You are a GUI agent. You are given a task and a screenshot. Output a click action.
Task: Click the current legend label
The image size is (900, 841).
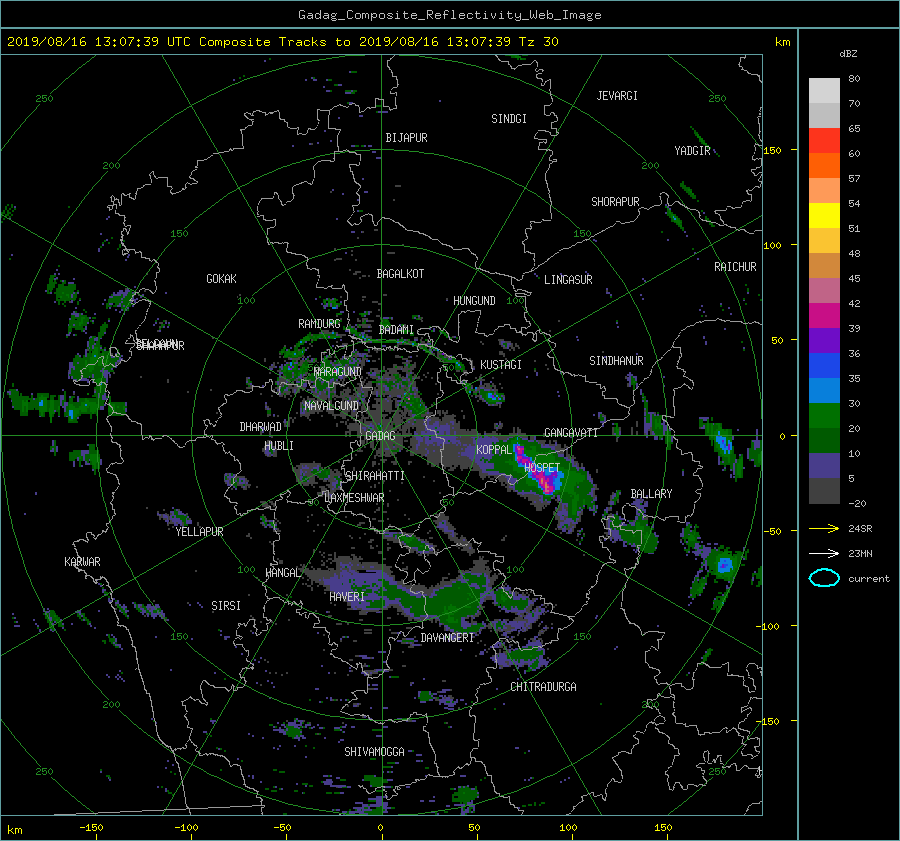[869, 579]
